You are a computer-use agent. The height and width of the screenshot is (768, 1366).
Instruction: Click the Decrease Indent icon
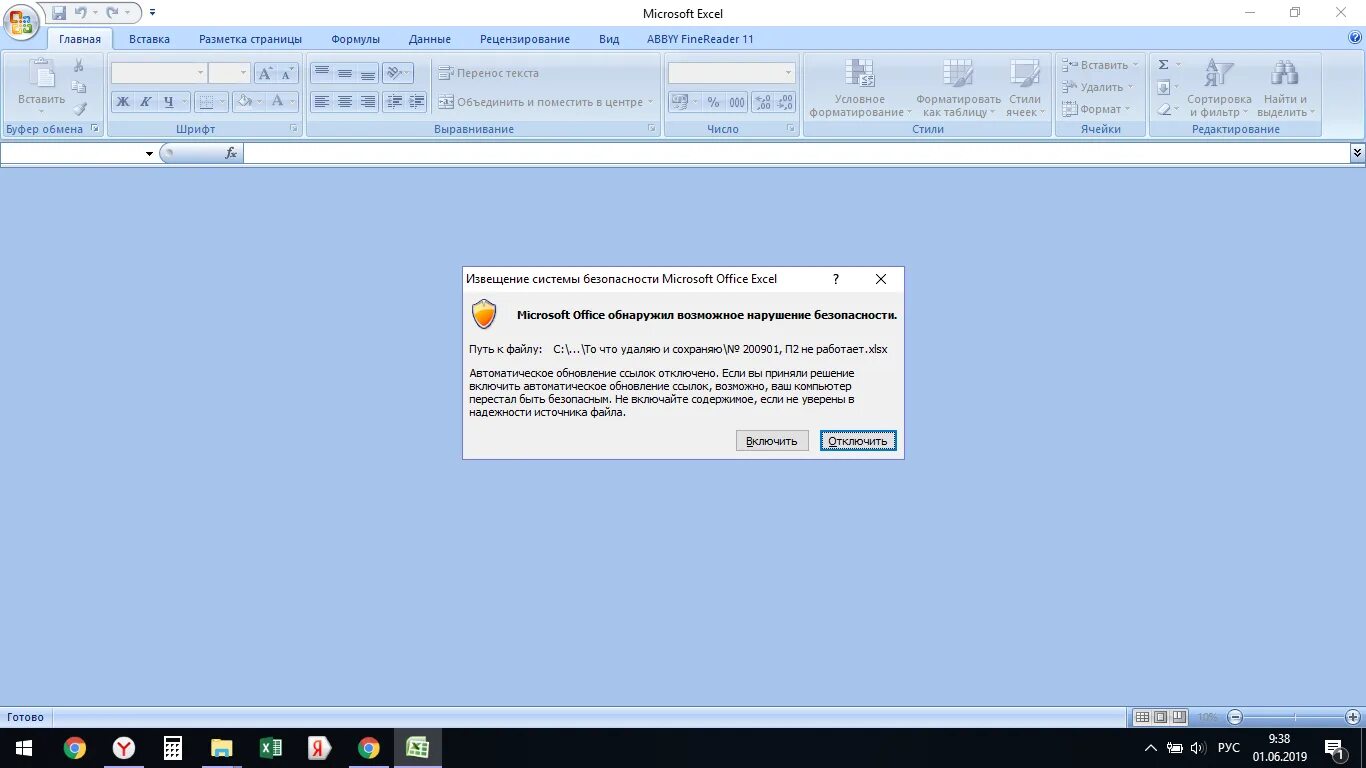point(393,101)
